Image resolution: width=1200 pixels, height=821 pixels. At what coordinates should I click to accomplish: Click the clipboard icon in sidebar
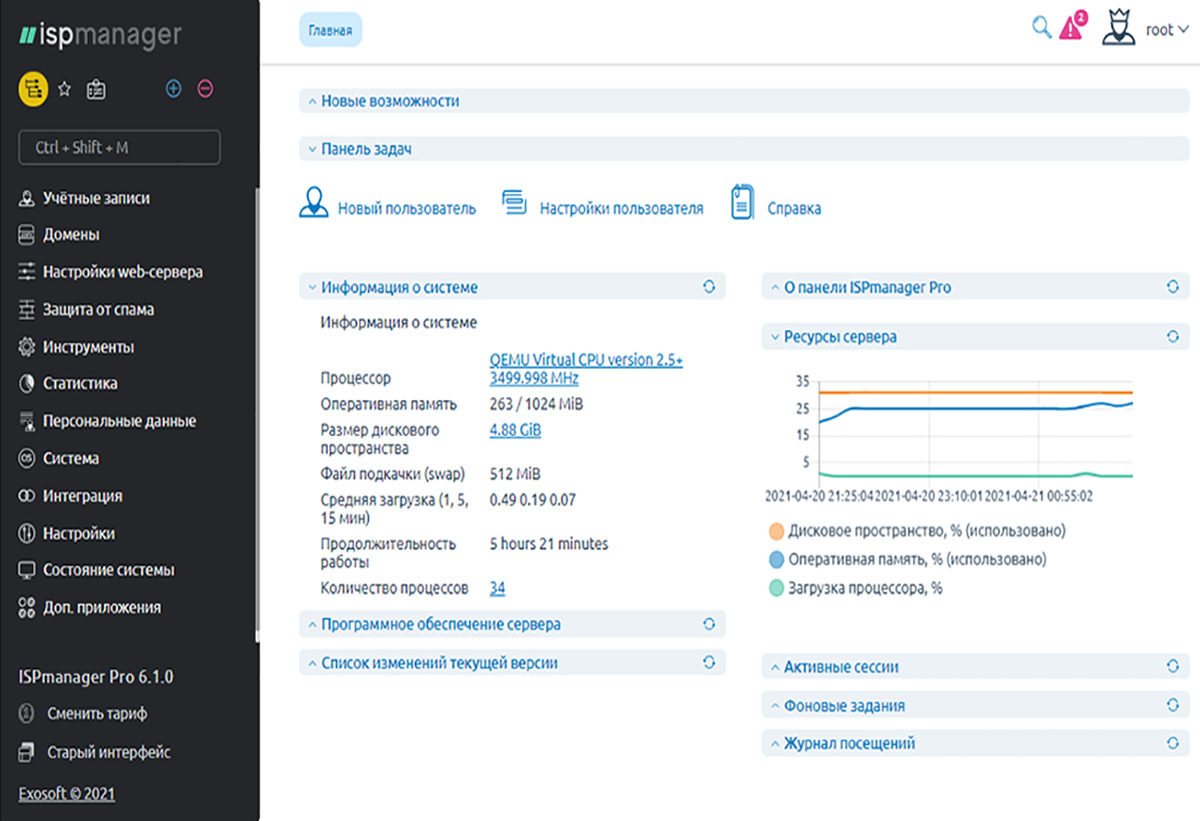[x=96, y=89]
